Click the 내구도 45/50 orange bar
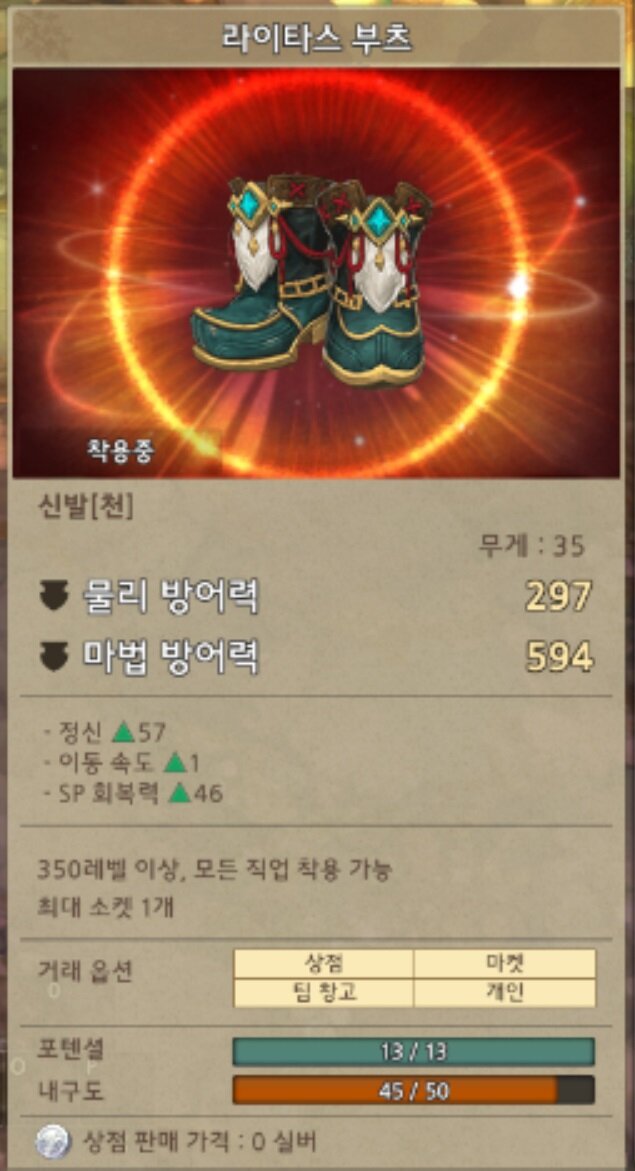 point(414,1090)
